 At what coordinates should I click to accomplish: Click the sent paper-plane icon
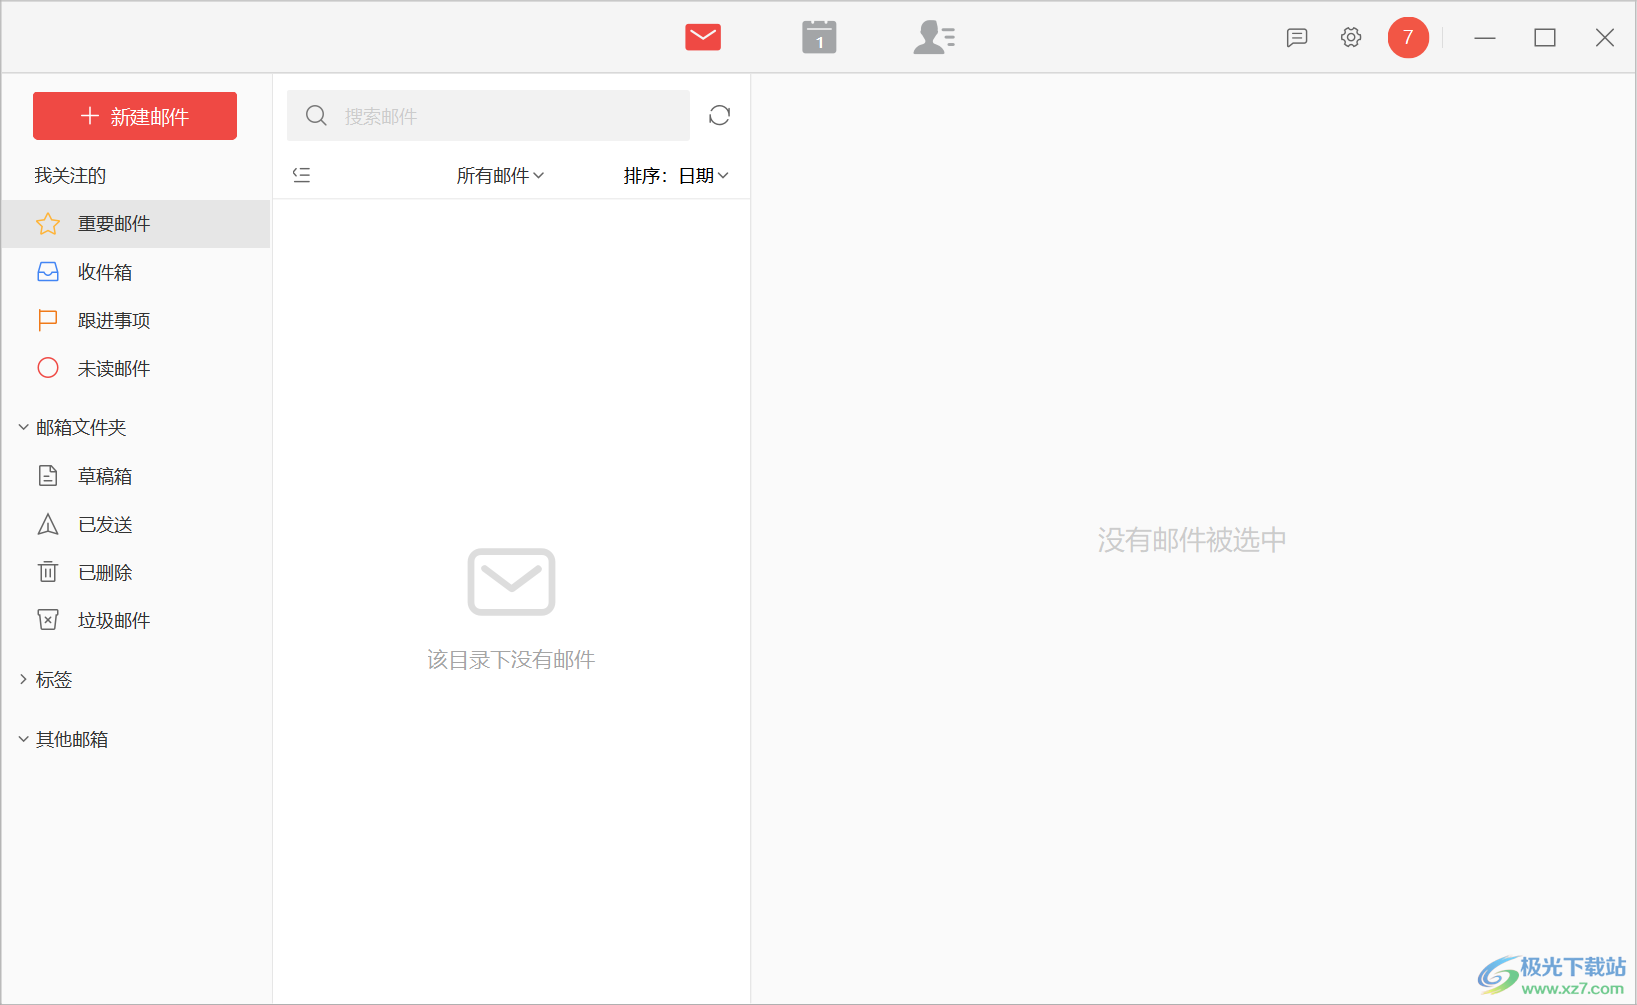coord(48,524)
